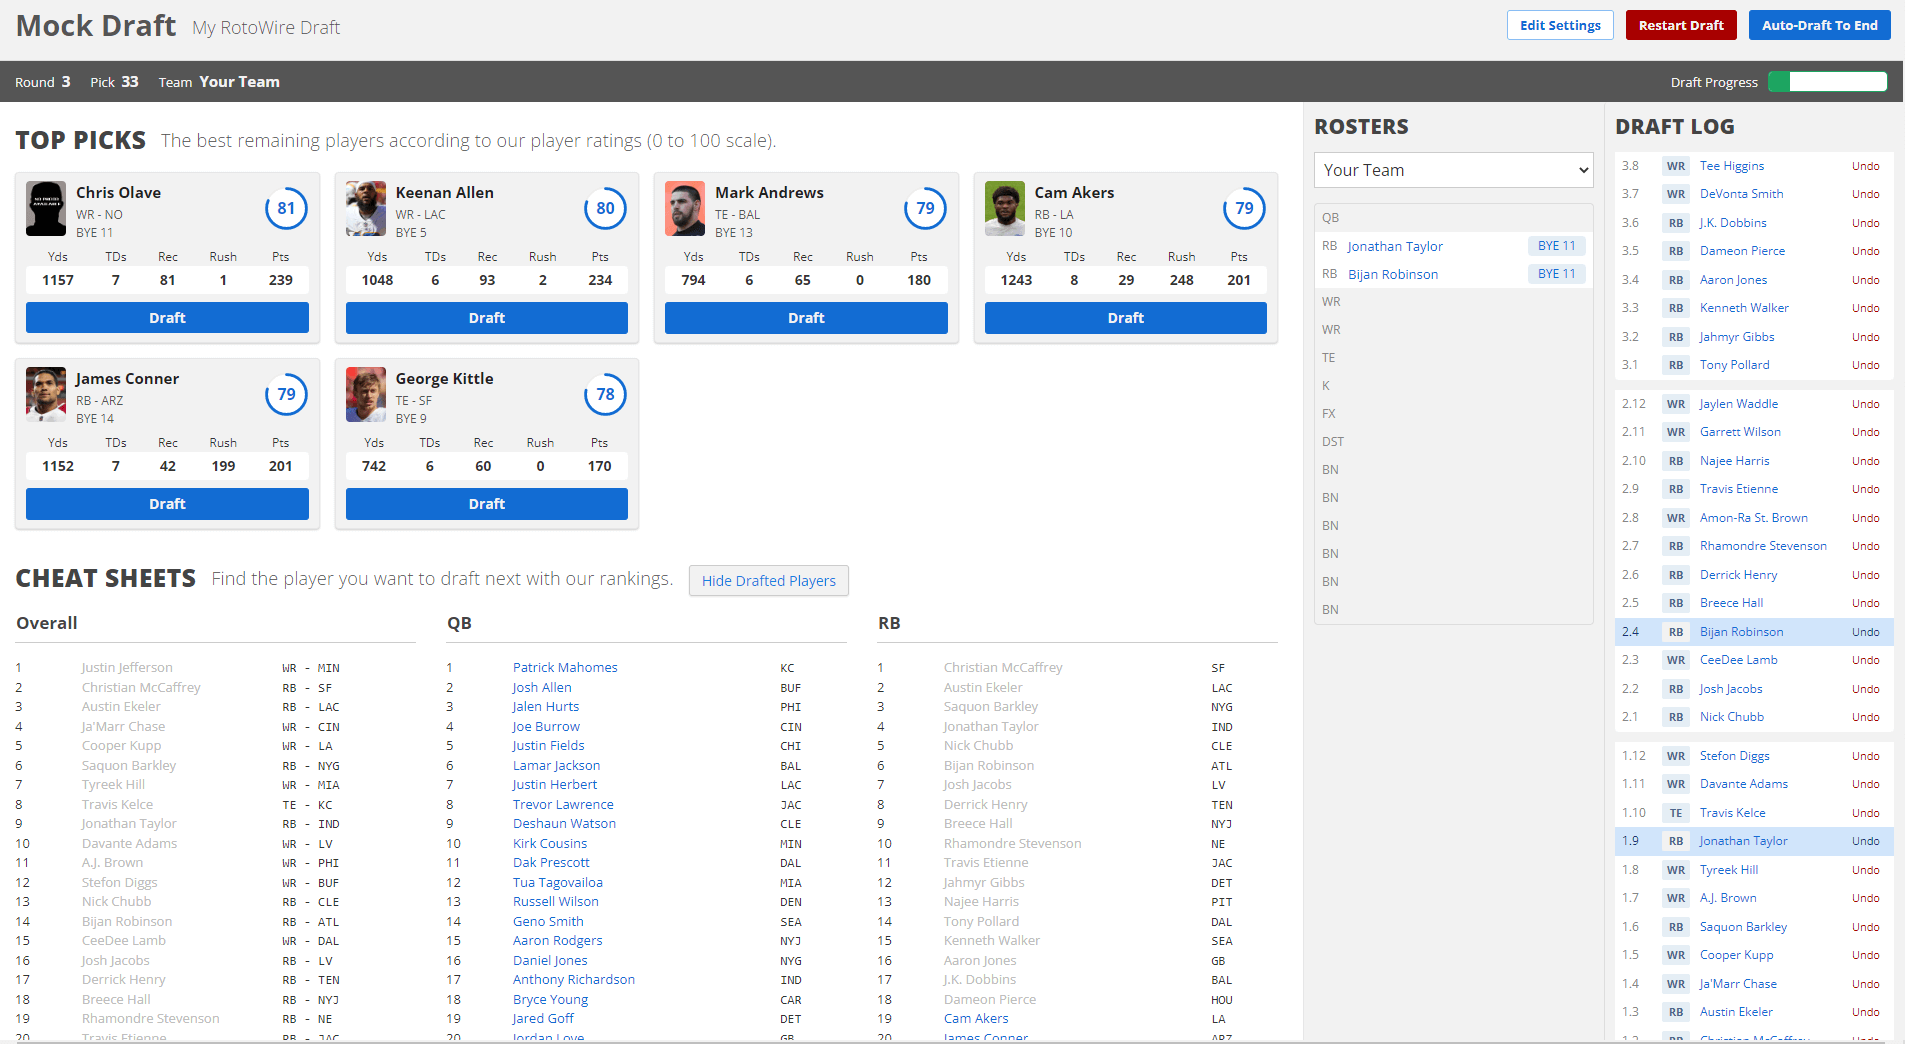Click George Kittle's player photo
The image size is (1905, 1044).
[x=365, y=394]
